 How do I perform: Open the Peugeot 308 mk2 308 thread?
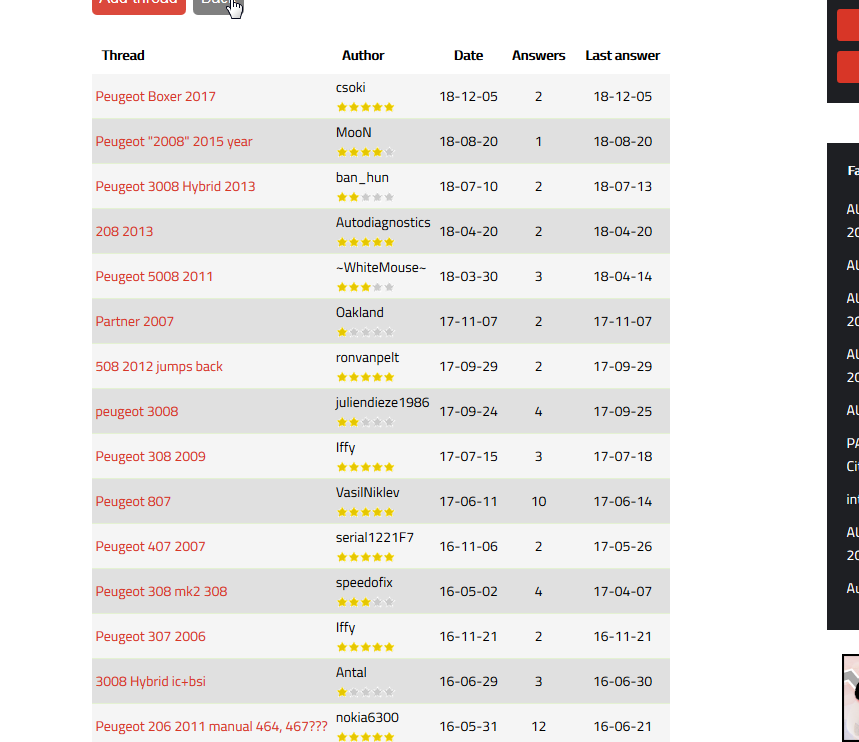(161, 591)
